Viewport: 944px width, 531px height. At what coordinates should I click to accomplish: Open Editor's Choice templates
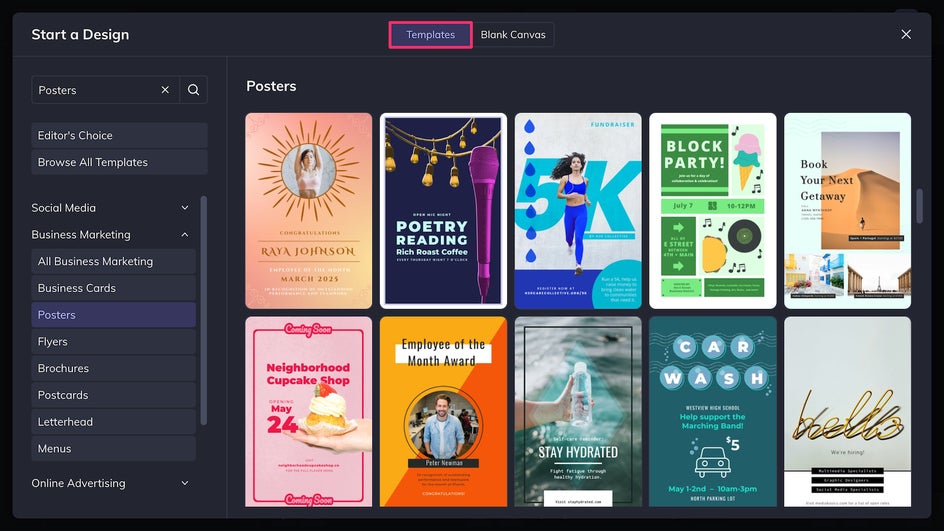119,135
